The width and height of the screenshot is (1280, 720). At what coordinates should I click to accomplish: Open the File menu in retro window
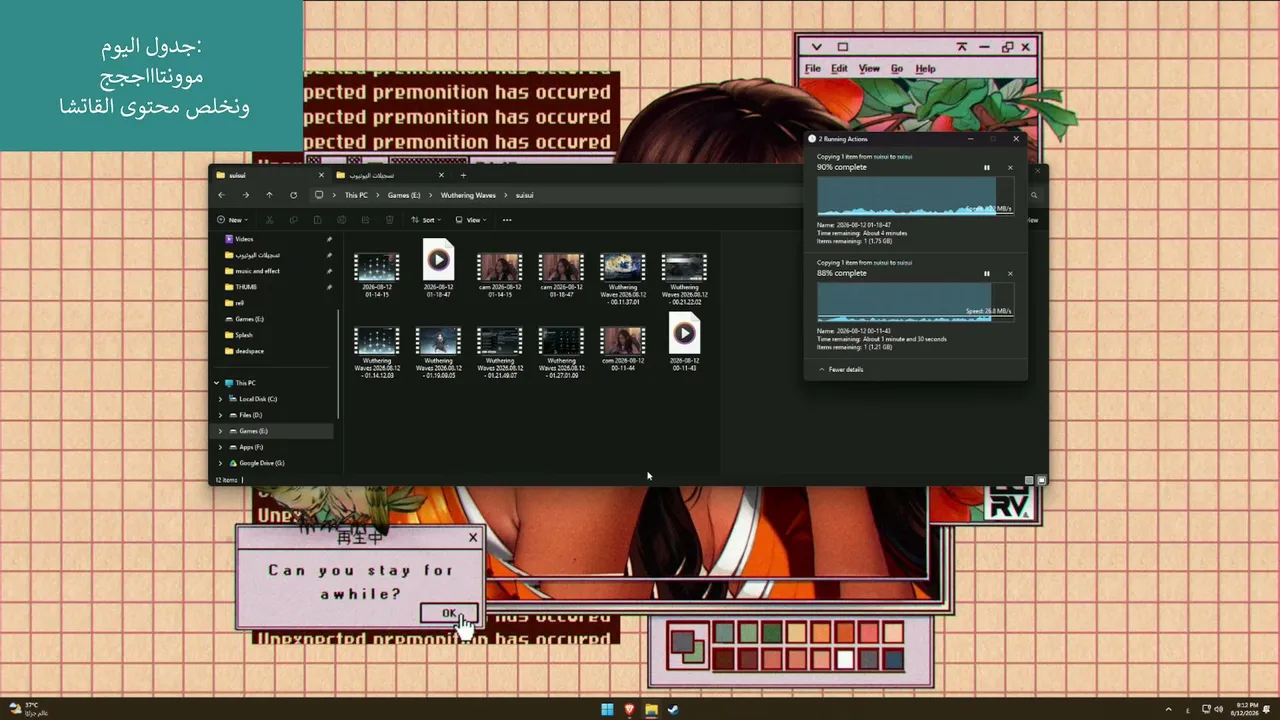pyautogui.click(x=813, y=69)
